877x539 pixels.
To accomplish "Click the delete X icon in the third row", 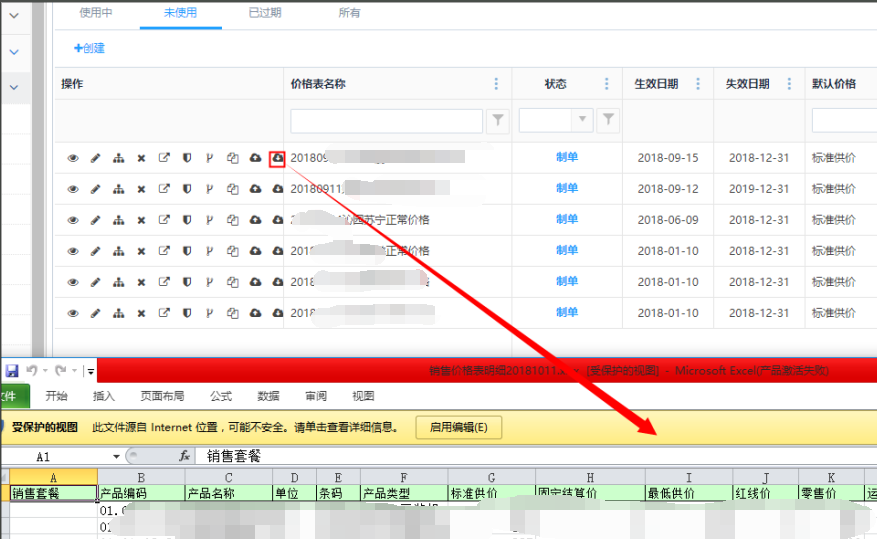I will click(141, 220).
